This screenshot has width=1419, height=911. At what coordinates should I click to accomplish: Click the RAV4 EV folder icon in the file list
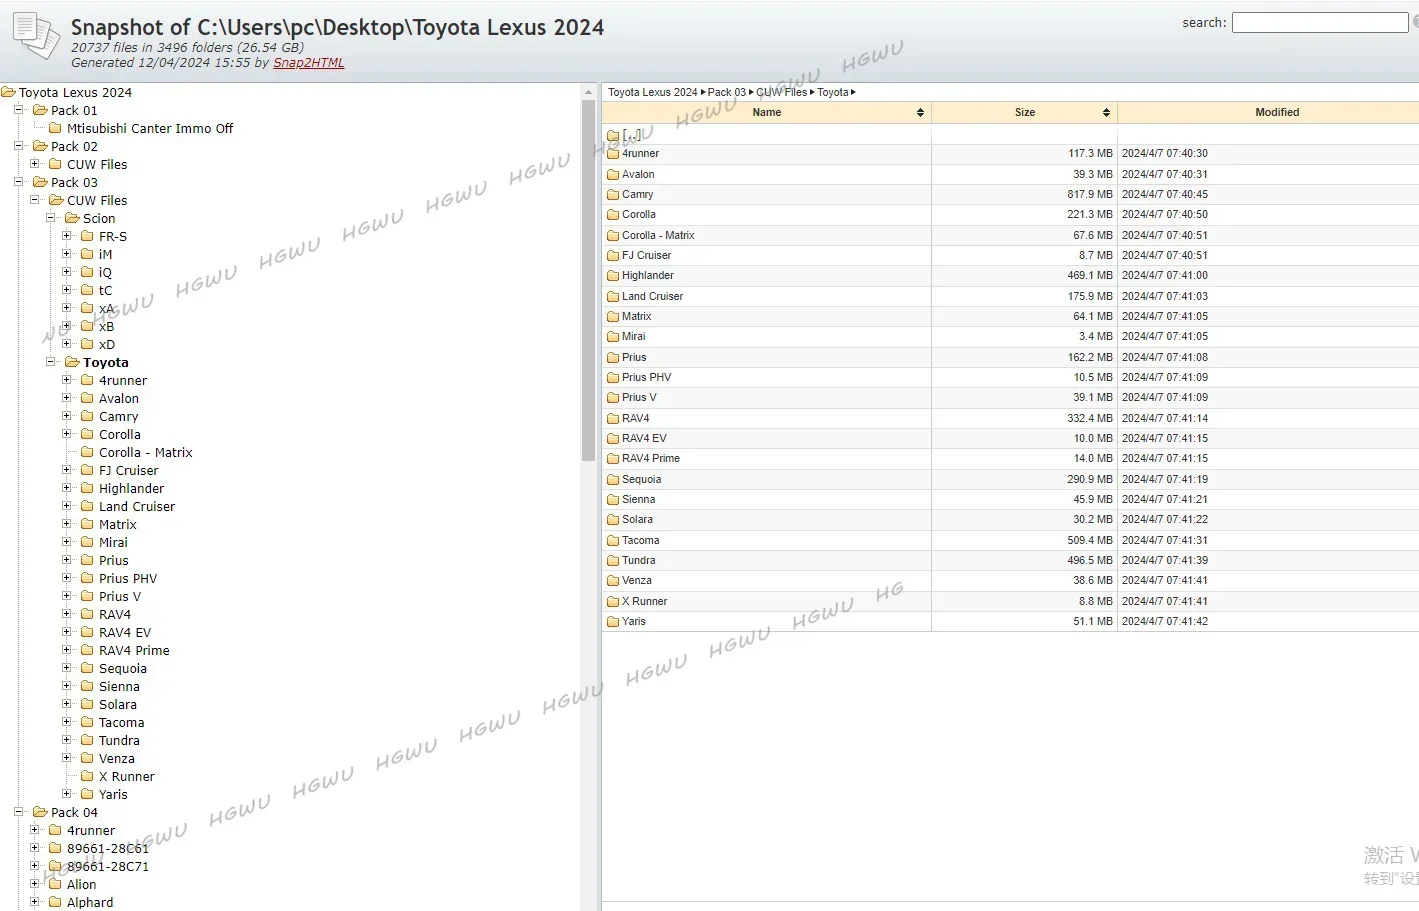[x=613, y=439]
